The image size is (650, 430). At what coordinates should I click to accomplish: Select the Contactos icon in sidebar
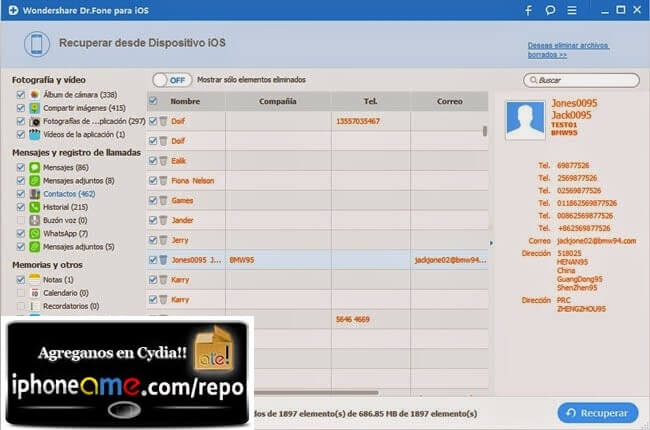(34, 194)
